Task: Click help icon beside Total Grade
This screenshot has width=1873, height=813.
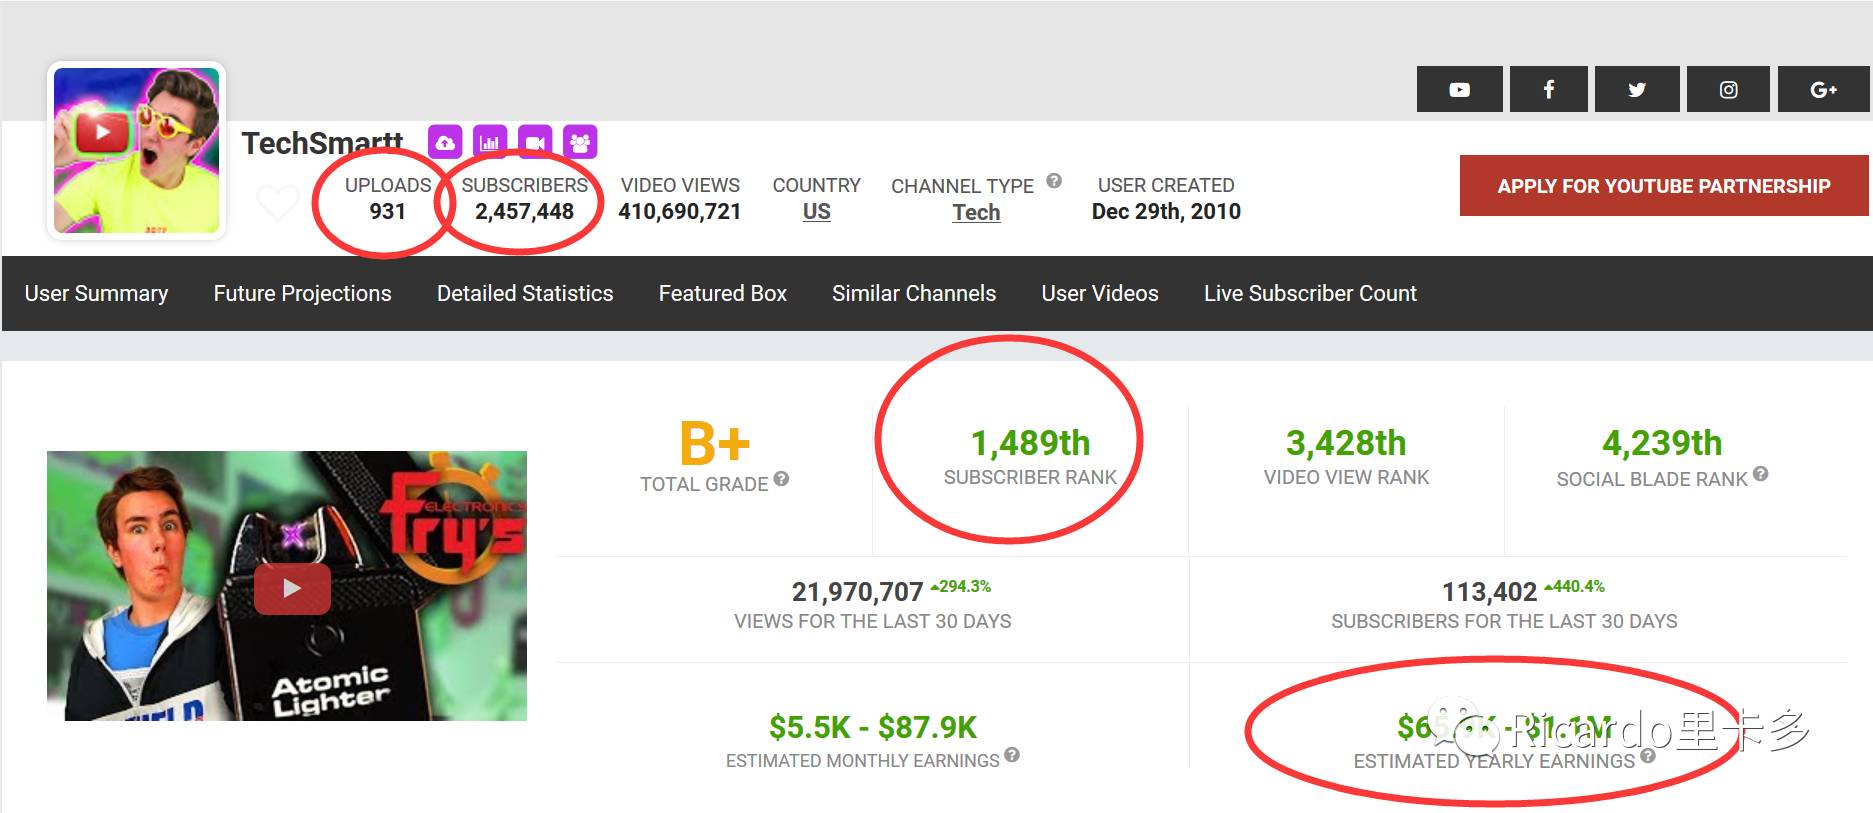Action: tap(781, 479)
